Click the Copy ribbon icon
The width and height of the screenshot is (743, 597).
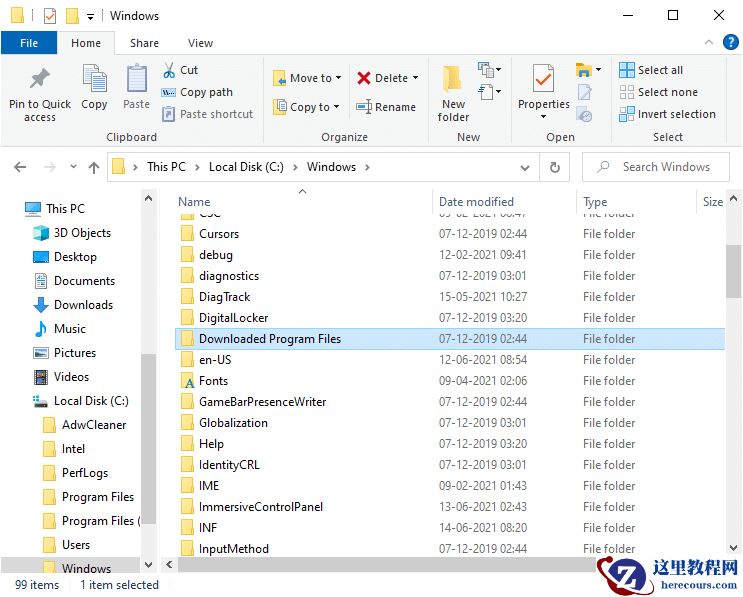[x=94, y=79]
